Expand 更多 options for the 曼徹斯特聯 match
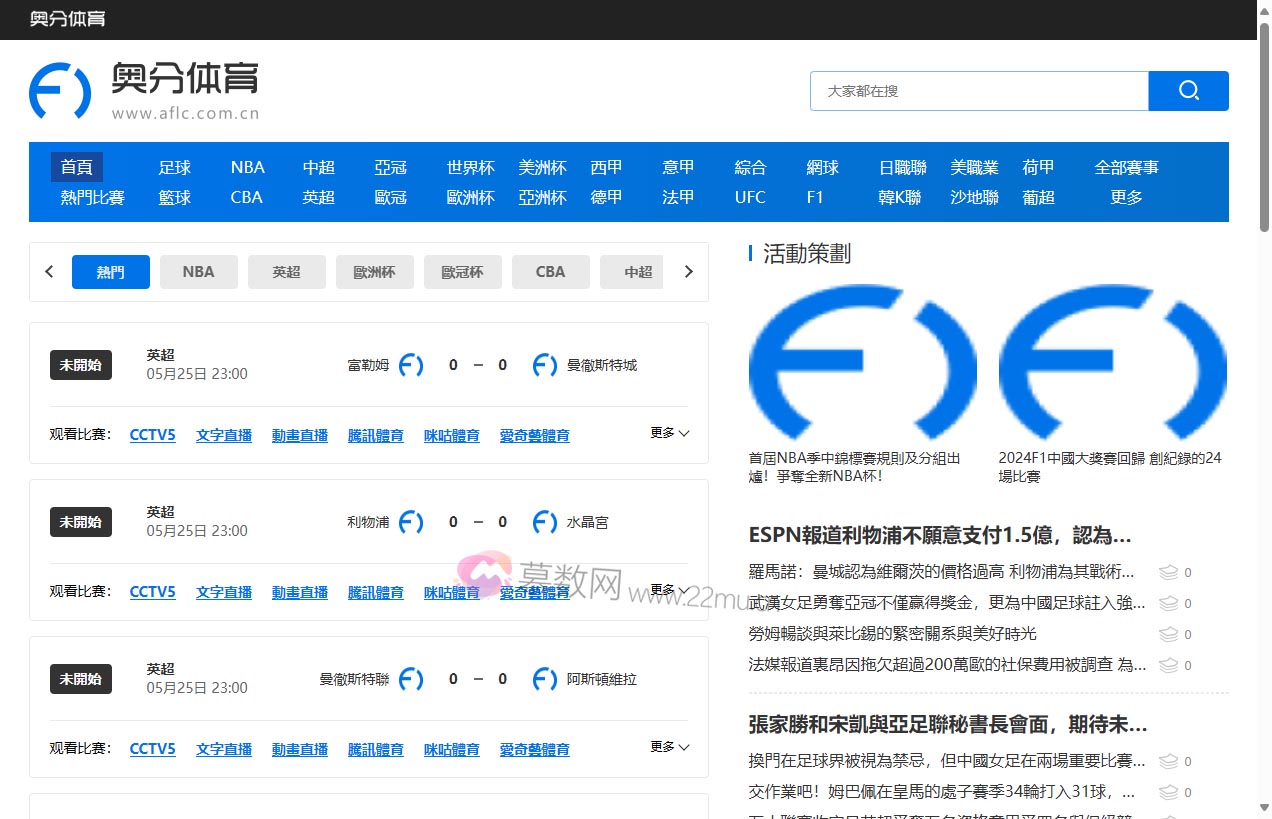 click(x=668, y=747)
